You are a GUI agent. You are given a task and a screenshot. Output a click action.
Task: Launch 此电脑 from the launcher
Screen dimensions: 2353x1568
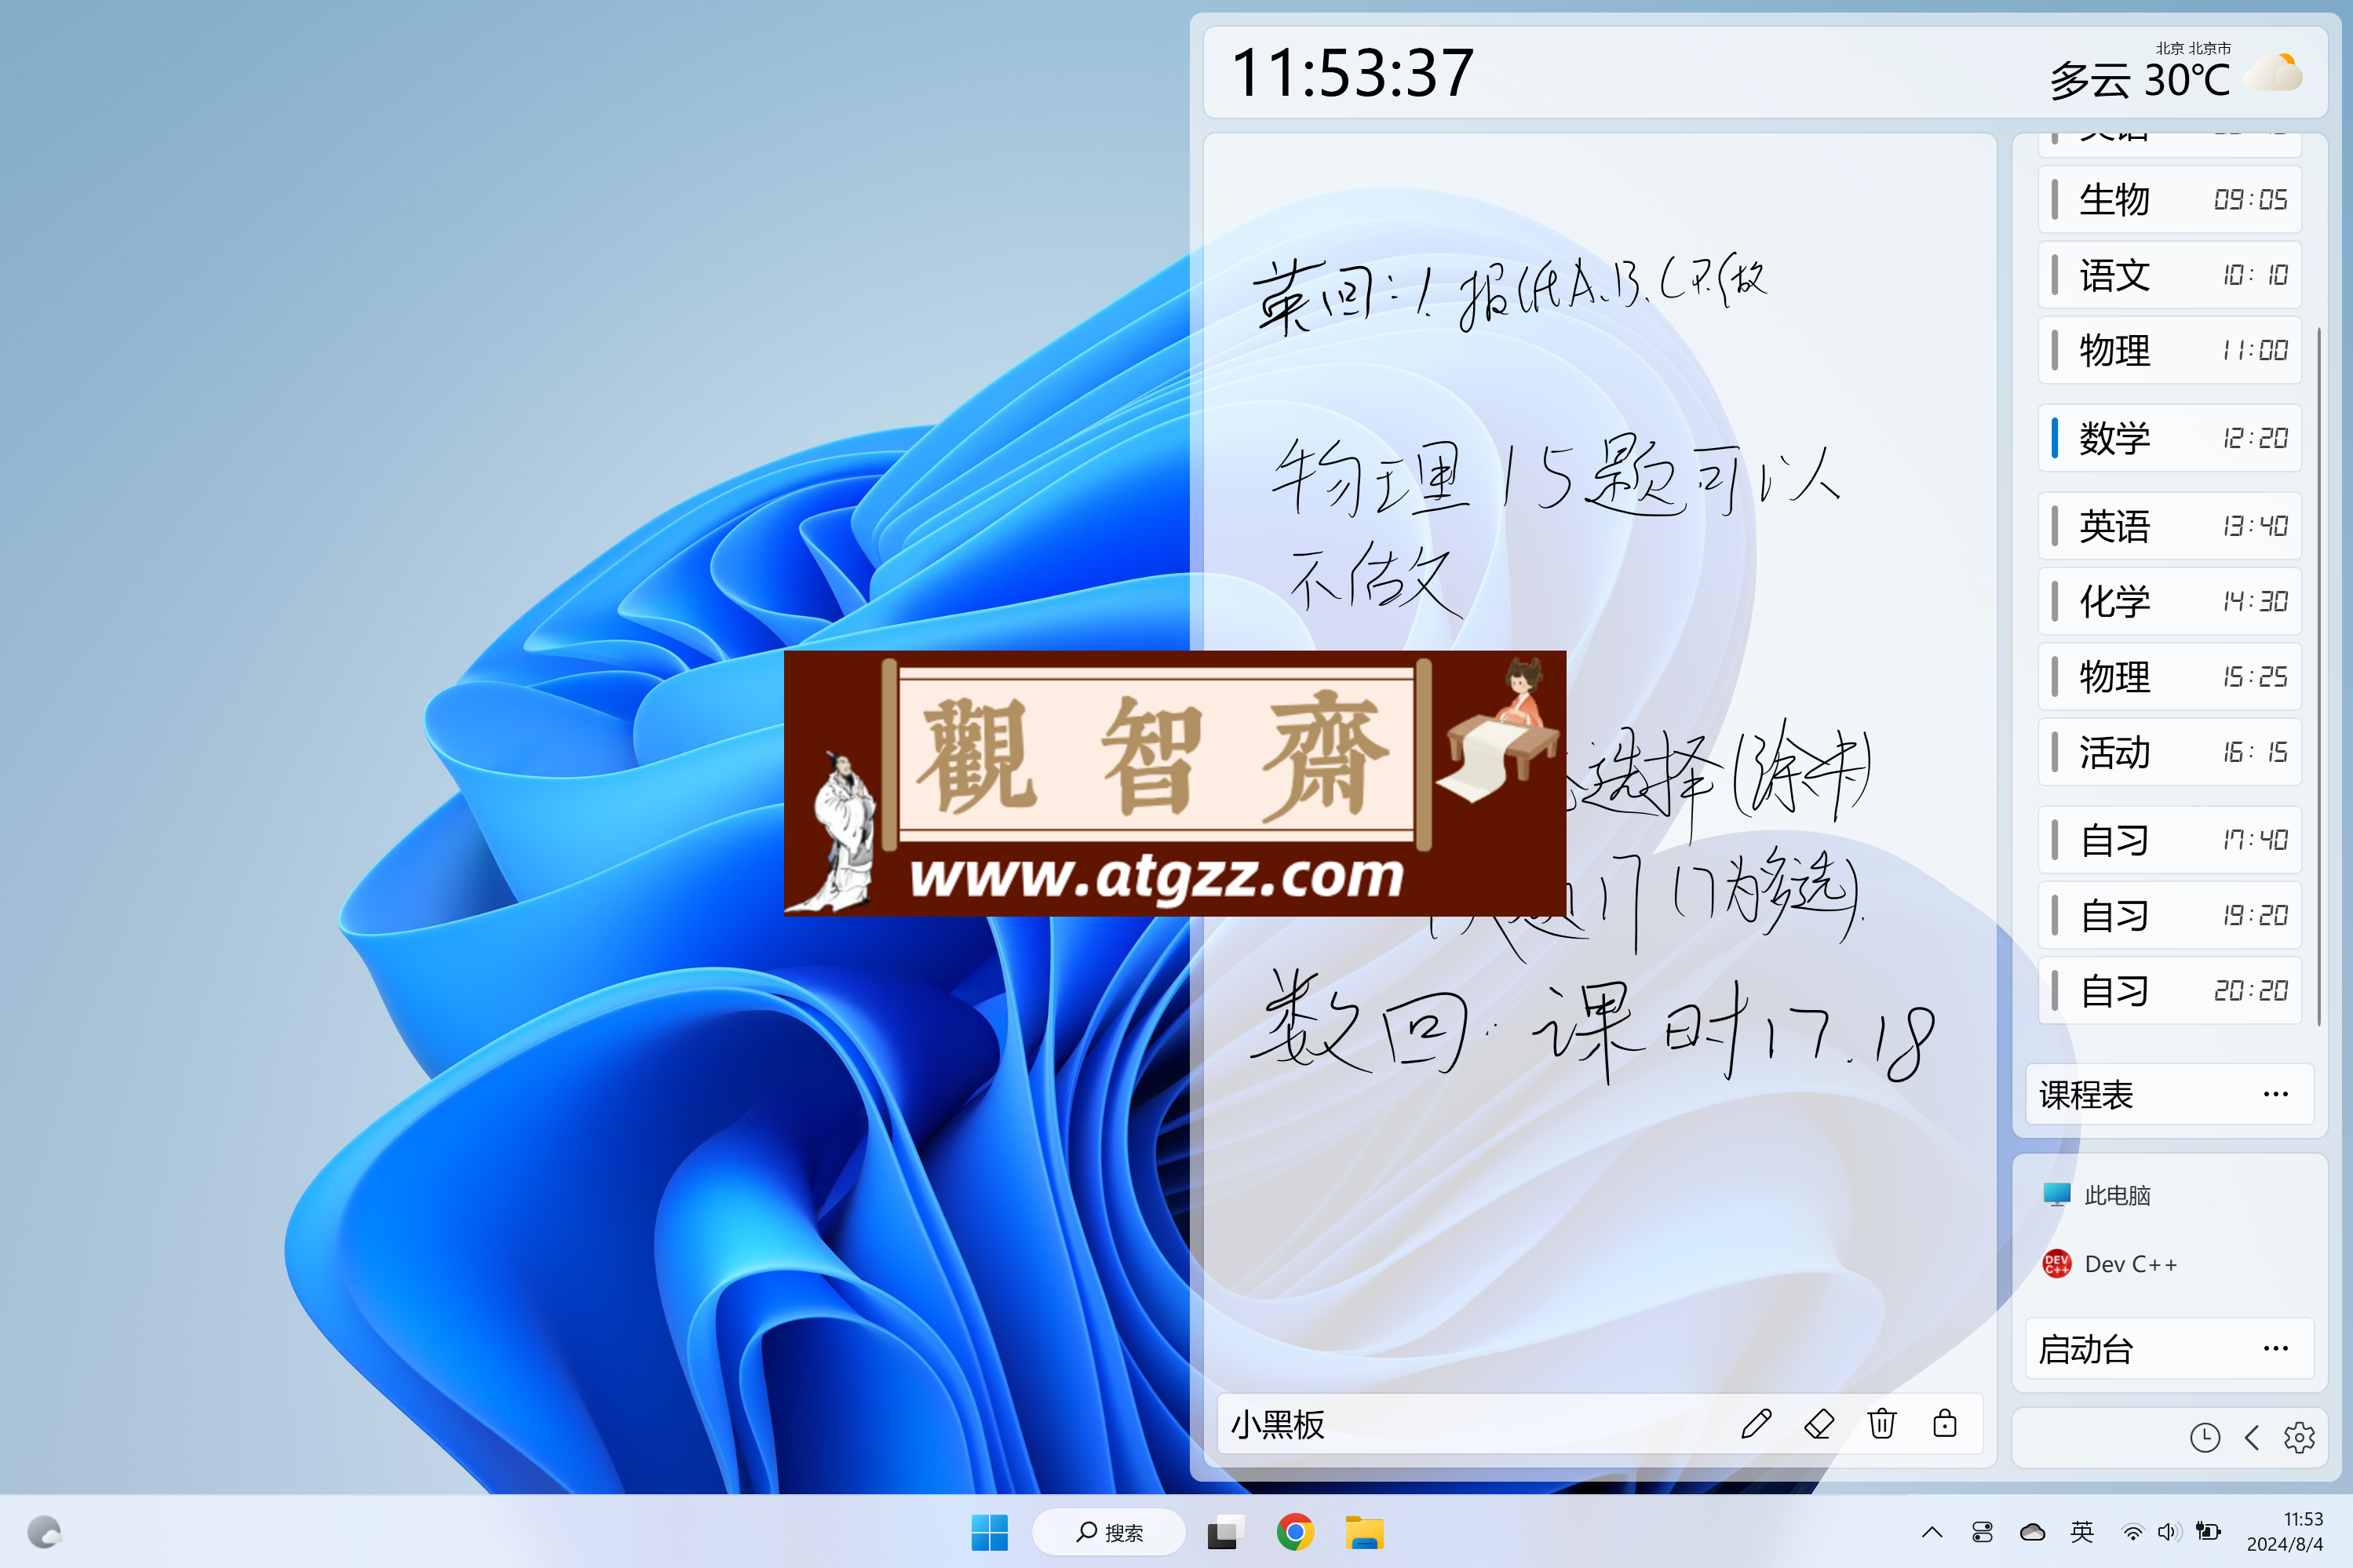coord(2097,1195)
